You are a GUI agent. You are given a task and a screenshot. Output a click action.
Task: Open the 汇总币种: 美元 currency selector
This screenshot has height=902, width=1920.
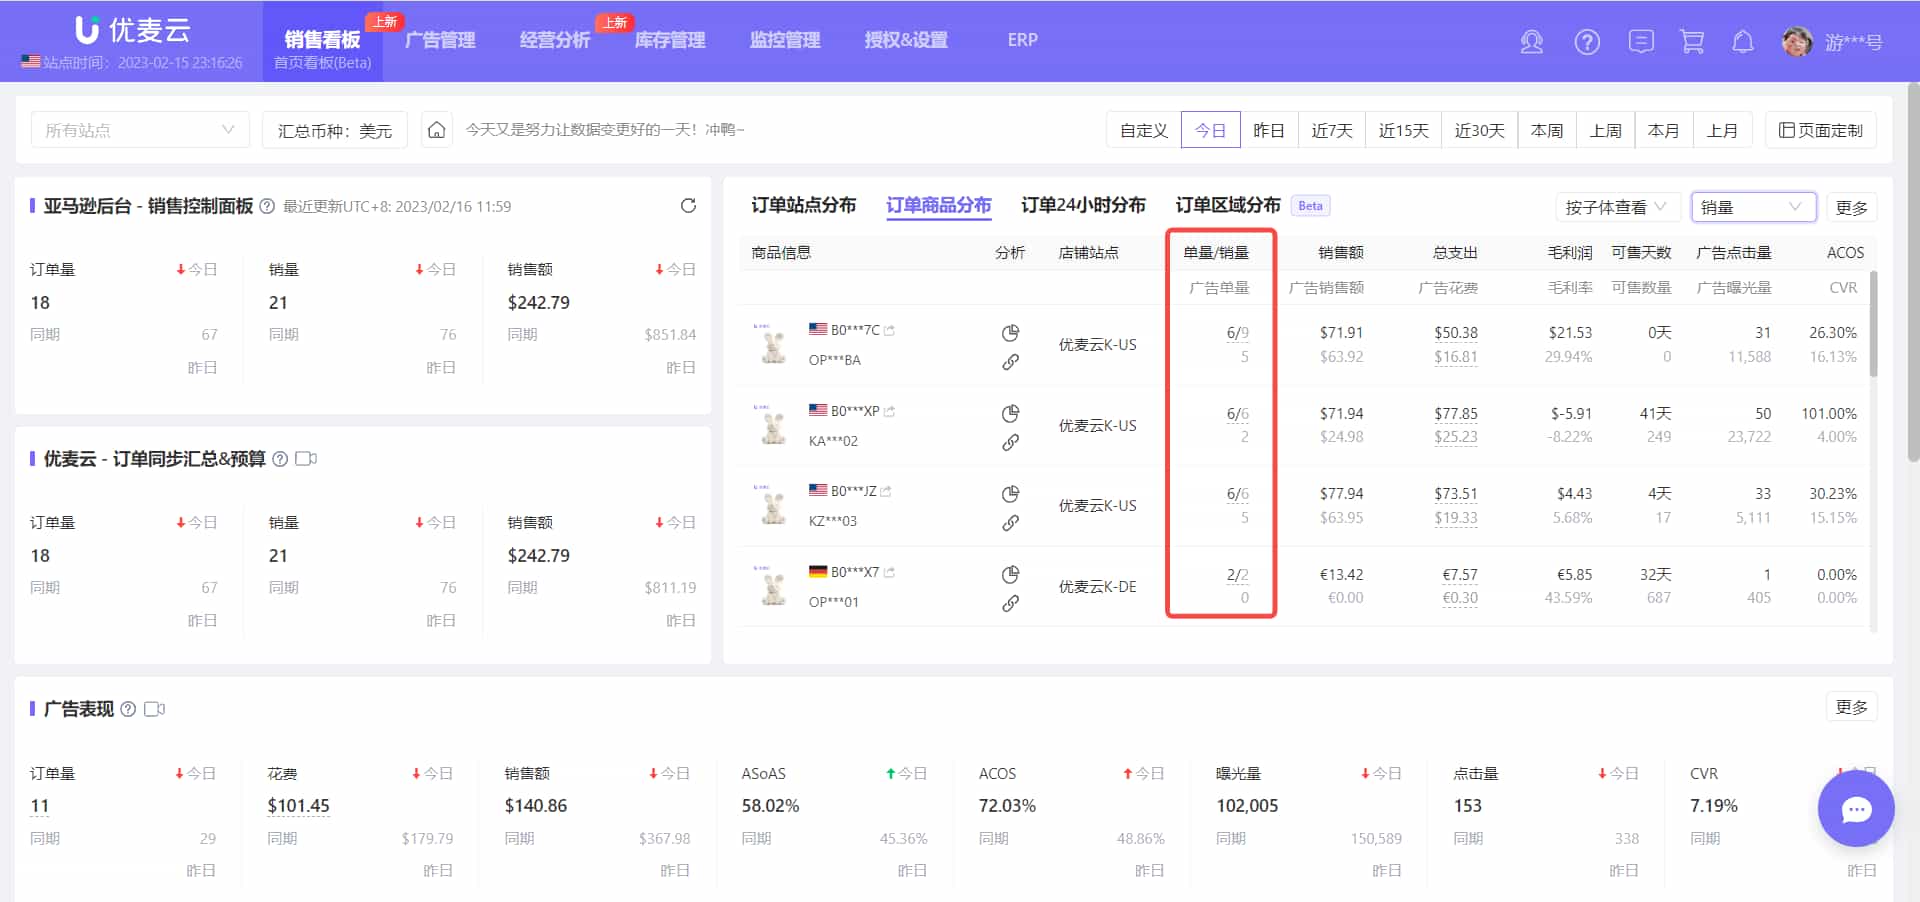tap(335, 130)
